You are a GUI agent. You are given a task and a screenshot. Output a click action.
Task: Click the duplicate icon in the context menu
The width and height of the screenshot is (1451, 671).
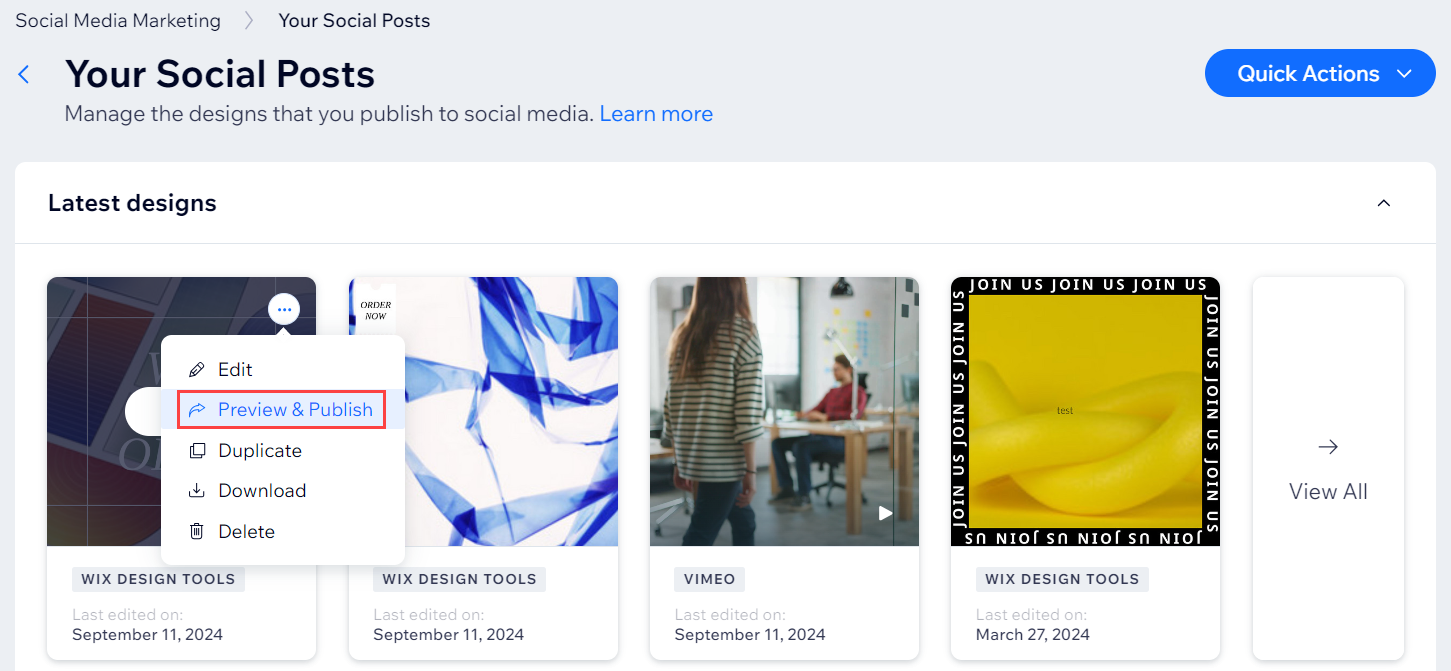pyautogui.click(x=197, y=451)
